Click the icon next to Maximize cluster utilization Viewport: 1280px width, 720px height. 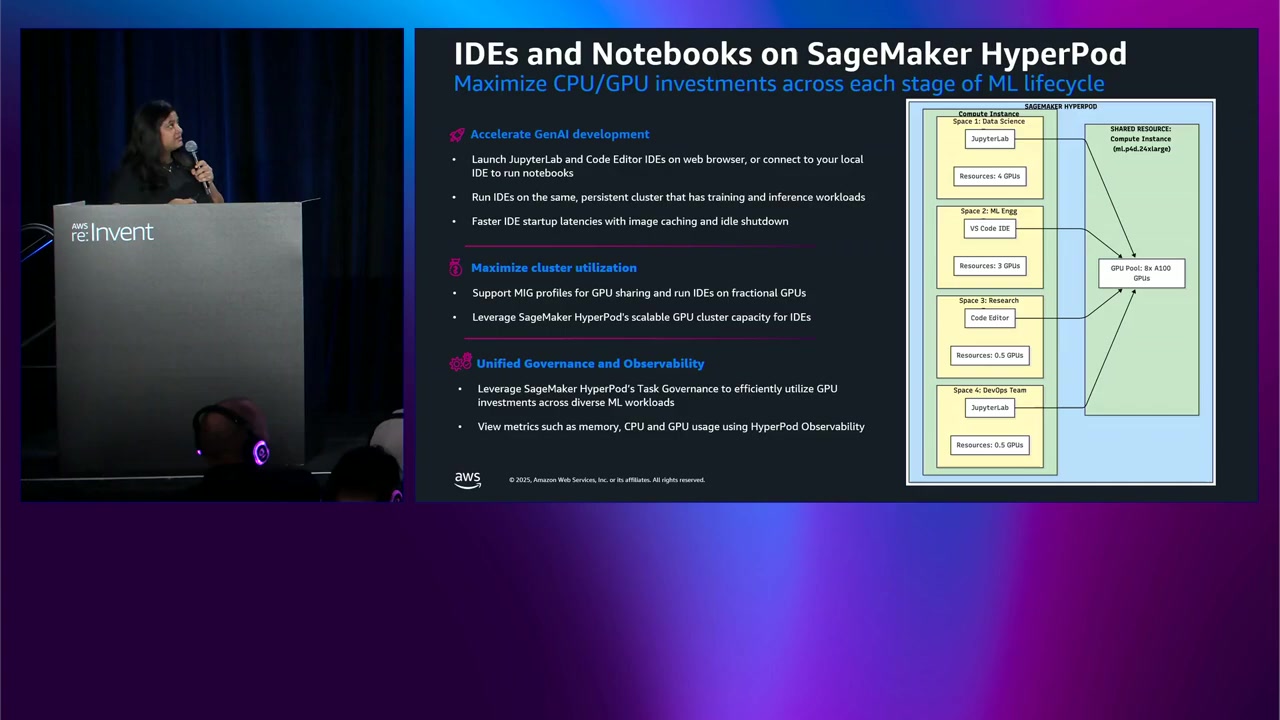pyautogui.click(x=456, y=267)
